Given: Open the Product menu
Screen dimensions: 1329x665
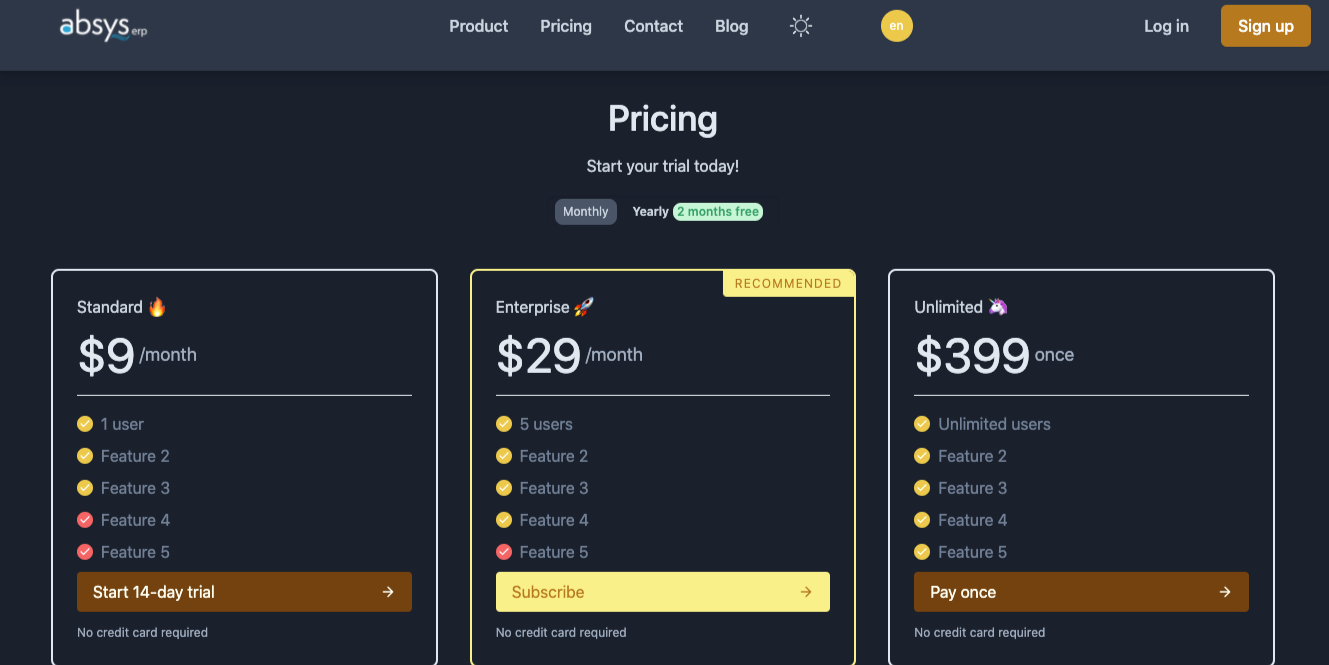Looking at the screenshot, I should coord(478,26).
